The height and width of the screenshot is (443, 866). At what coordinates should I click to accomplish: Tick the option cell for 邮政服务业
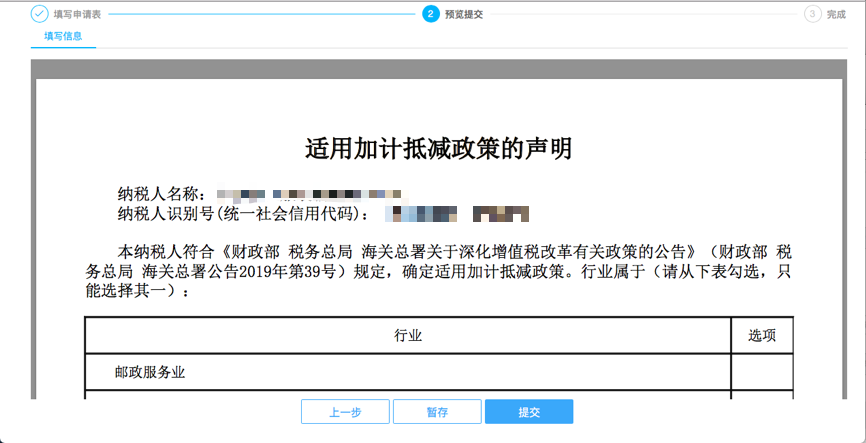point(762,372)
